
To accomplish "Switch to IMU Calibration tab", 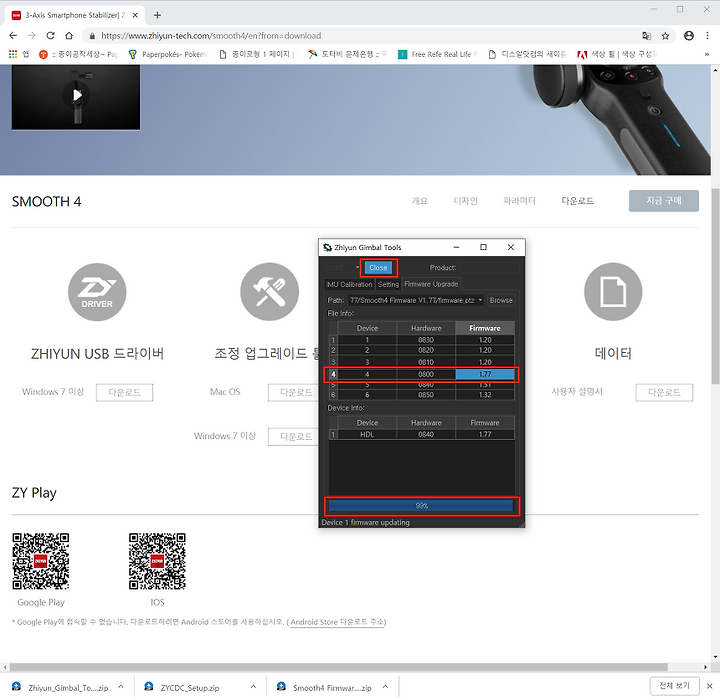I will 349,284.
